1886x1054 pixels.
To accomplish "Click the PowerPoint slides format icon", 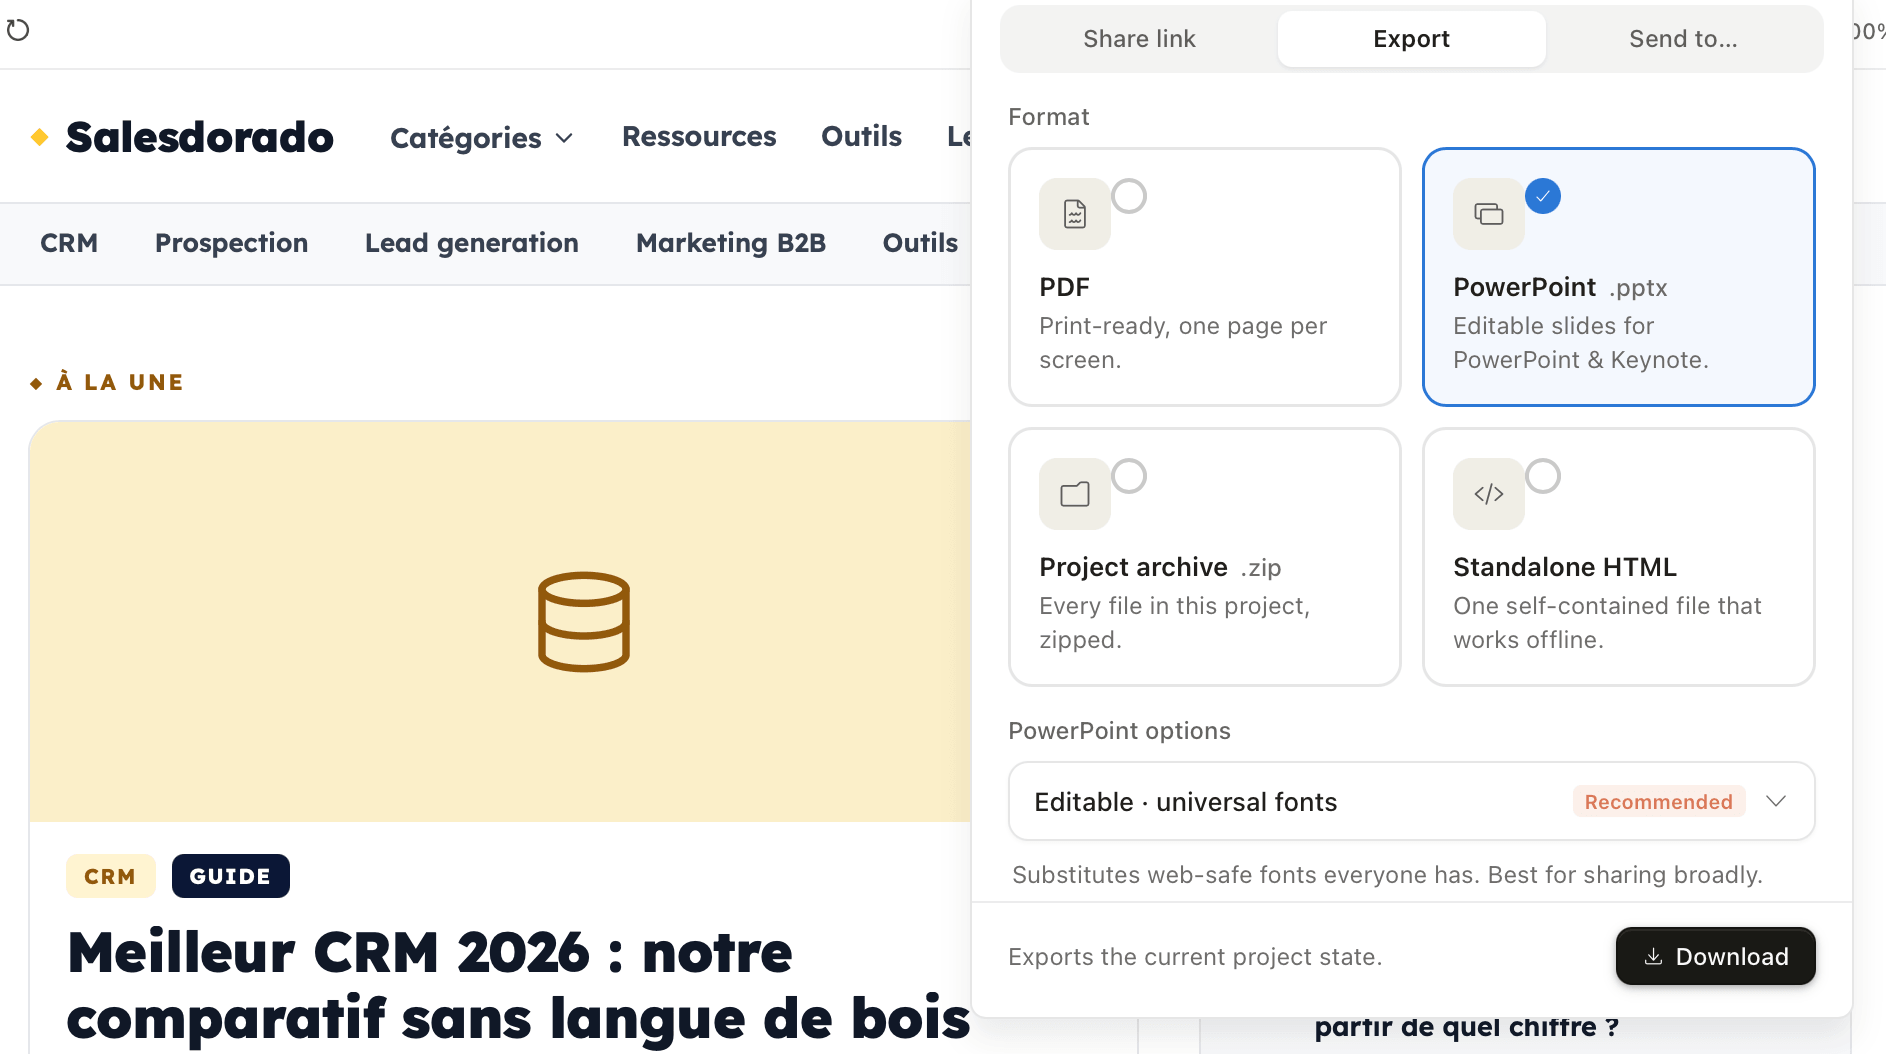I will (x=1489, y=214).
